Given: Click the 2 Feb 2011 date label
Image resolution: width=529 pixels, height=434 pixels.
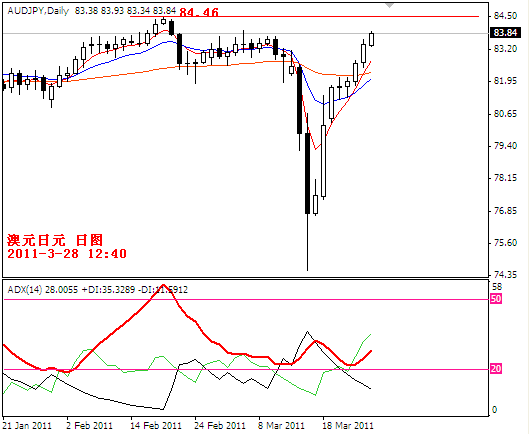Looking at the screenshot, I should click(89, 425).
